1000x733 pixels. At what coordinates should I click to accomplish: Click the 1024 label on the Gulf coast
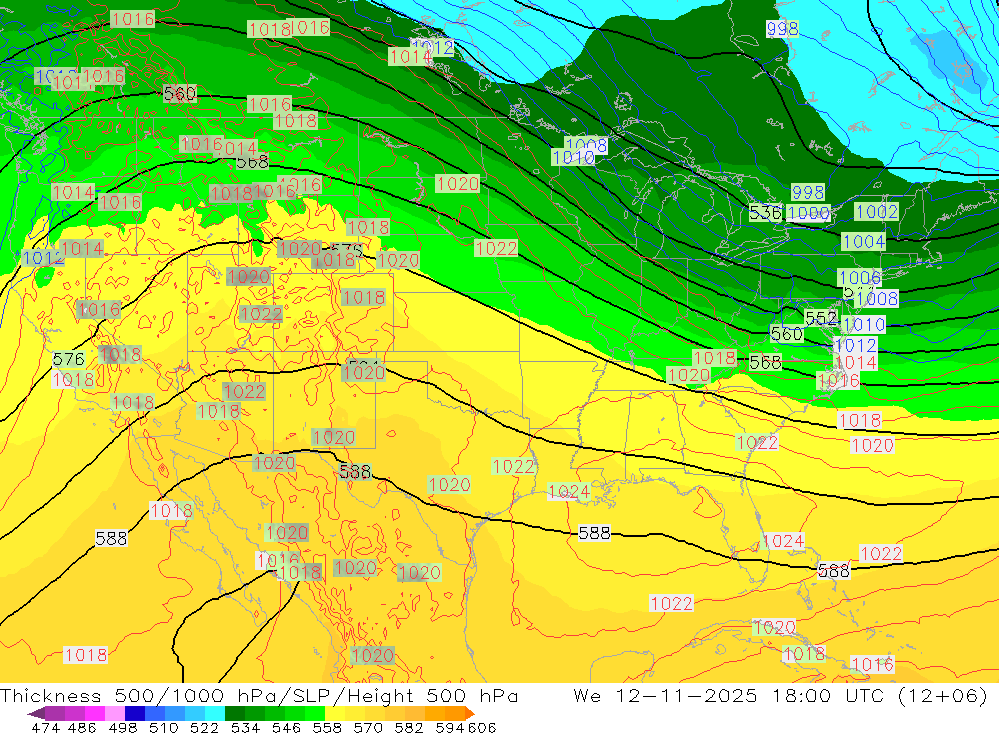[x=569, y=491]
